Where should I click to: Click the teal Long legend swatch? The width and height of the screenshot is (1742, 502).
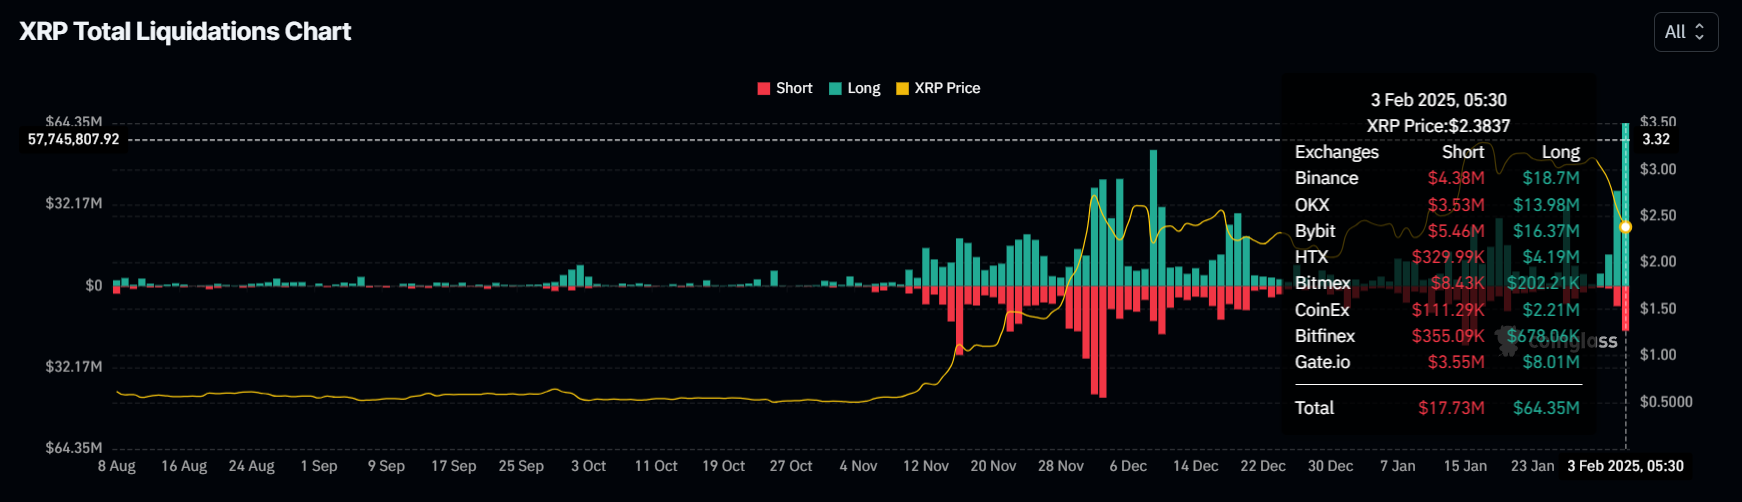click(835, 89)
